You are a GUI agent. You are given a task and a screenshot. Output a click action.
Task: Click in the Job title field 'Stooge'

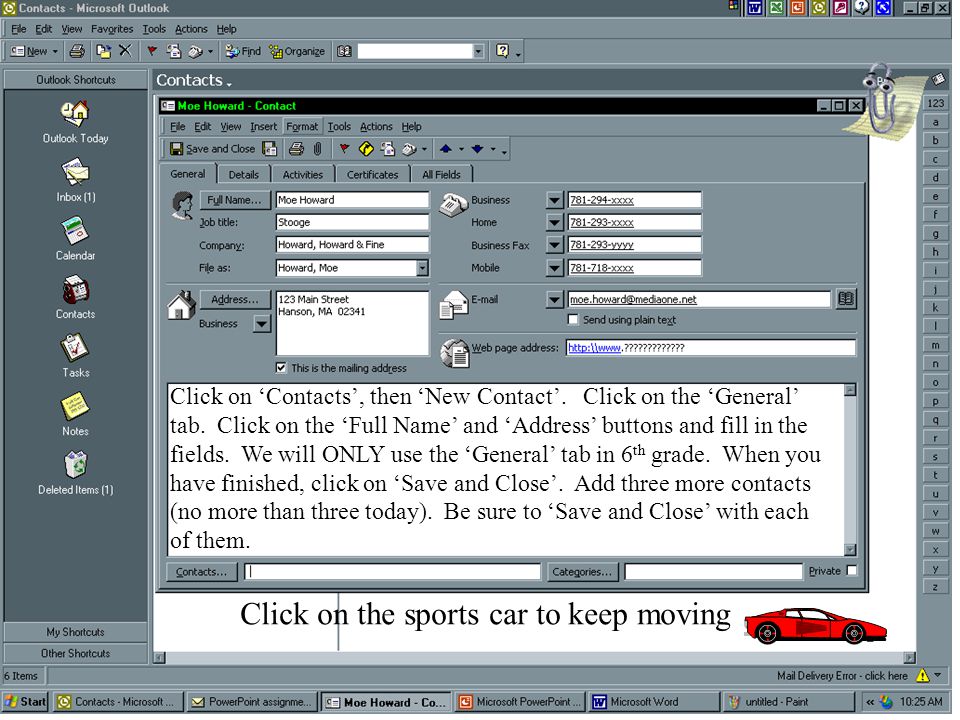click(x=354, y=224)
